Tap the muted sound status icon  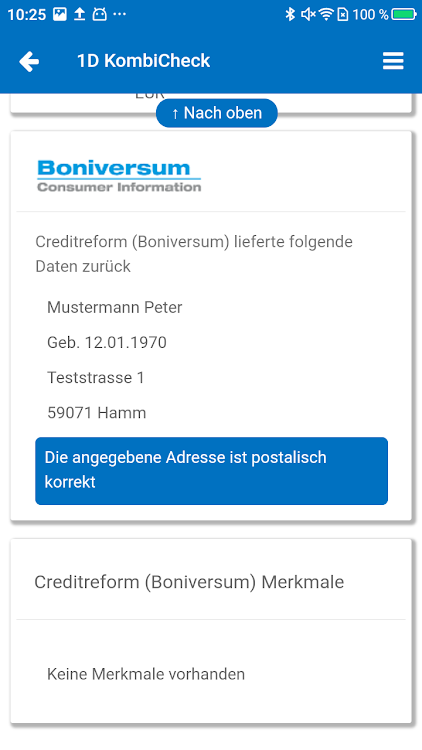[x=308, y=14]
